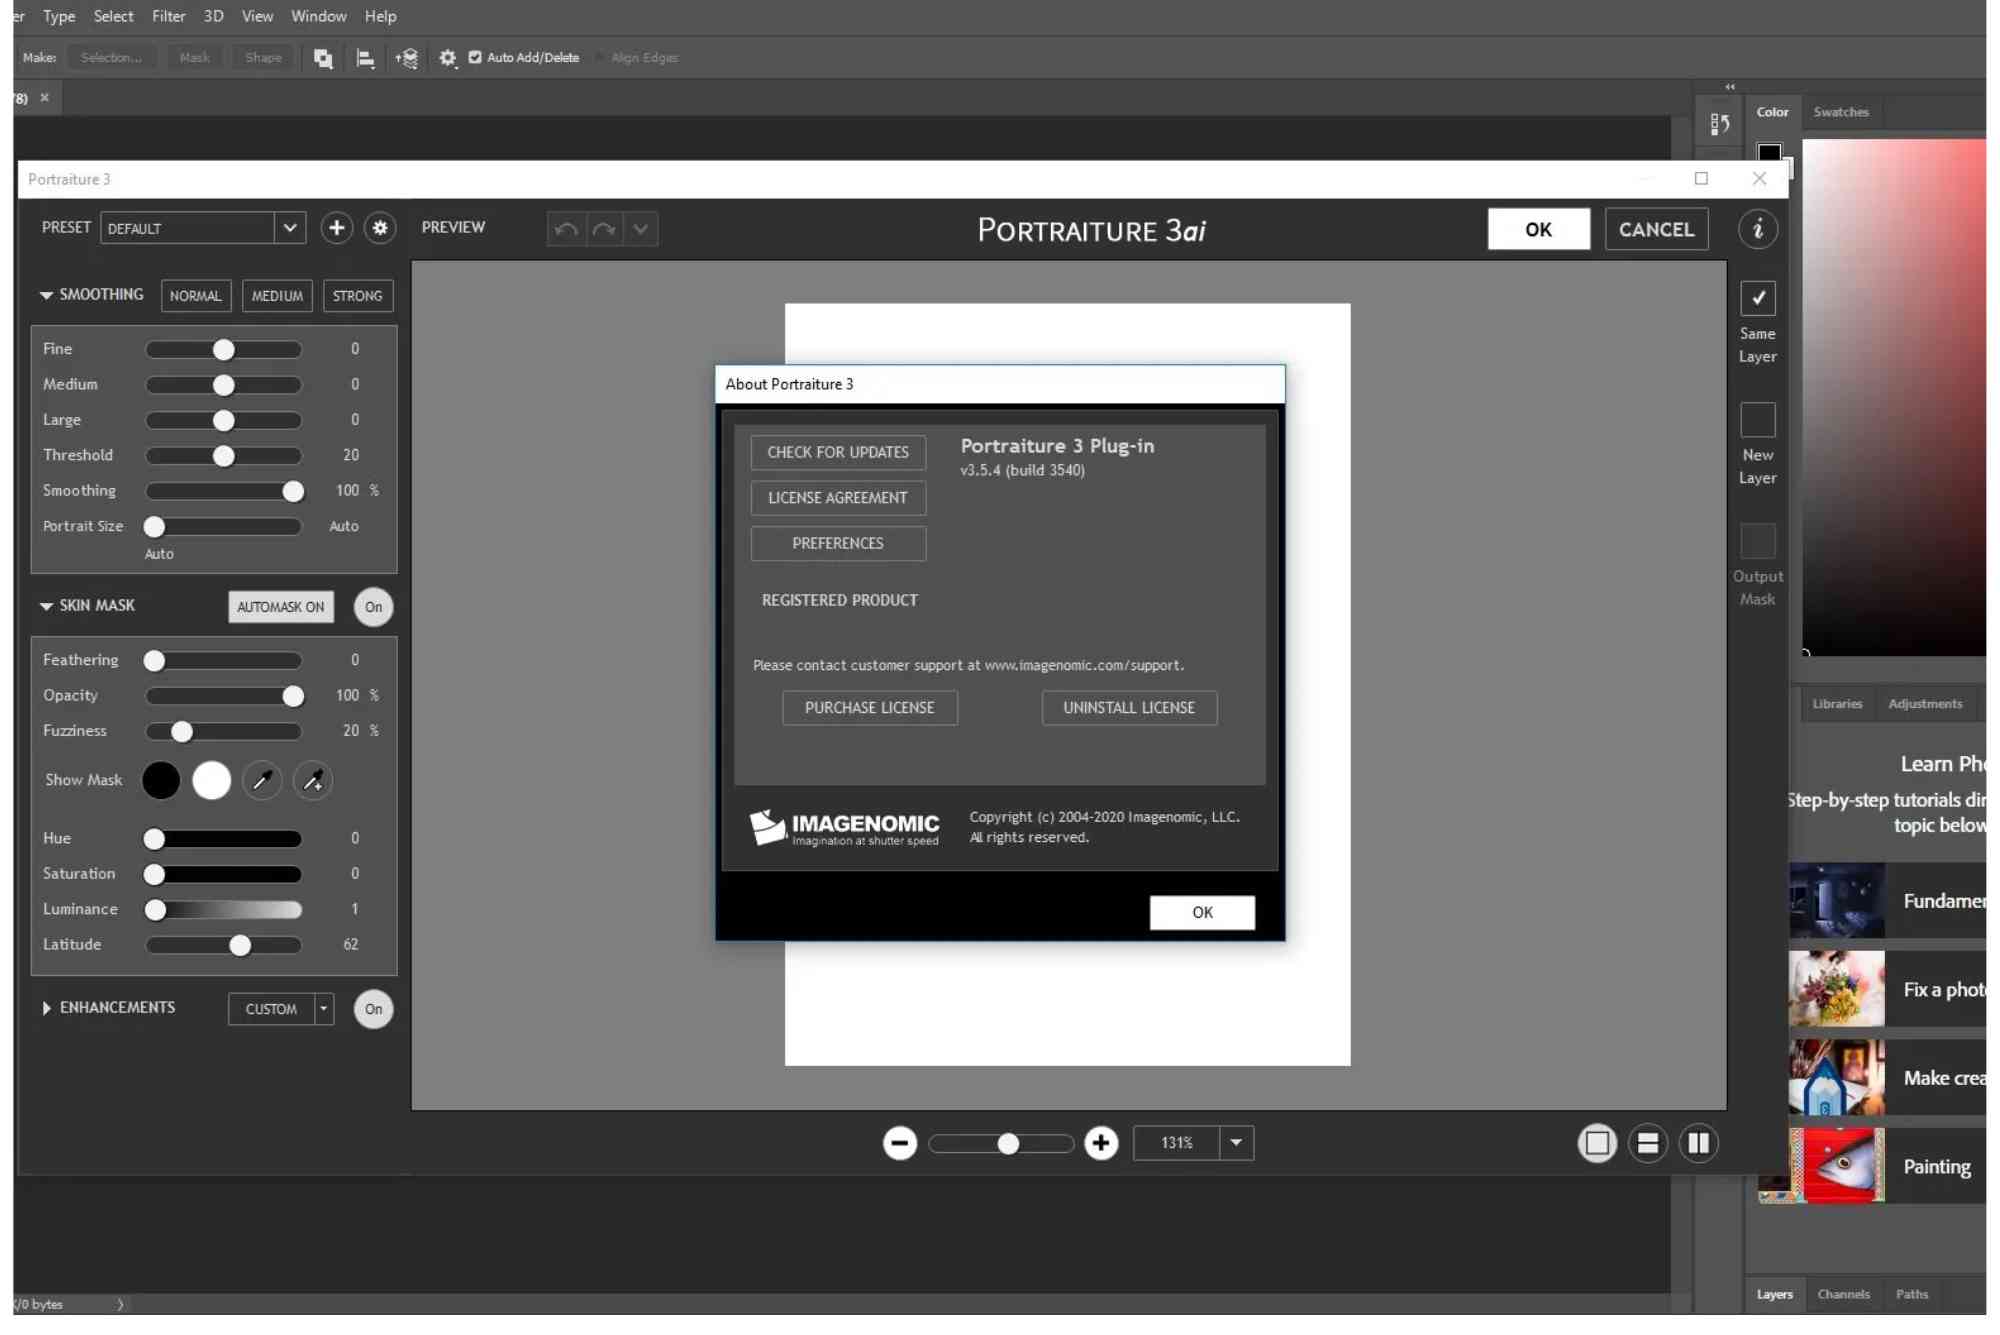Screen dimensions: 2000x1335
Task: Zoom in with the plus icon
Action: click(1101, 1143)
